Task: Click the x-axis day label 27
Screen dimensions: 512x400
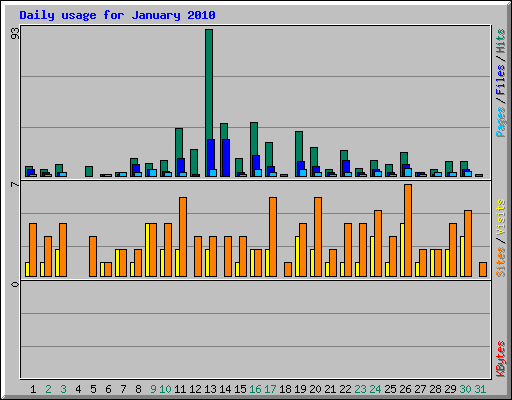Action: coord(420,389)
